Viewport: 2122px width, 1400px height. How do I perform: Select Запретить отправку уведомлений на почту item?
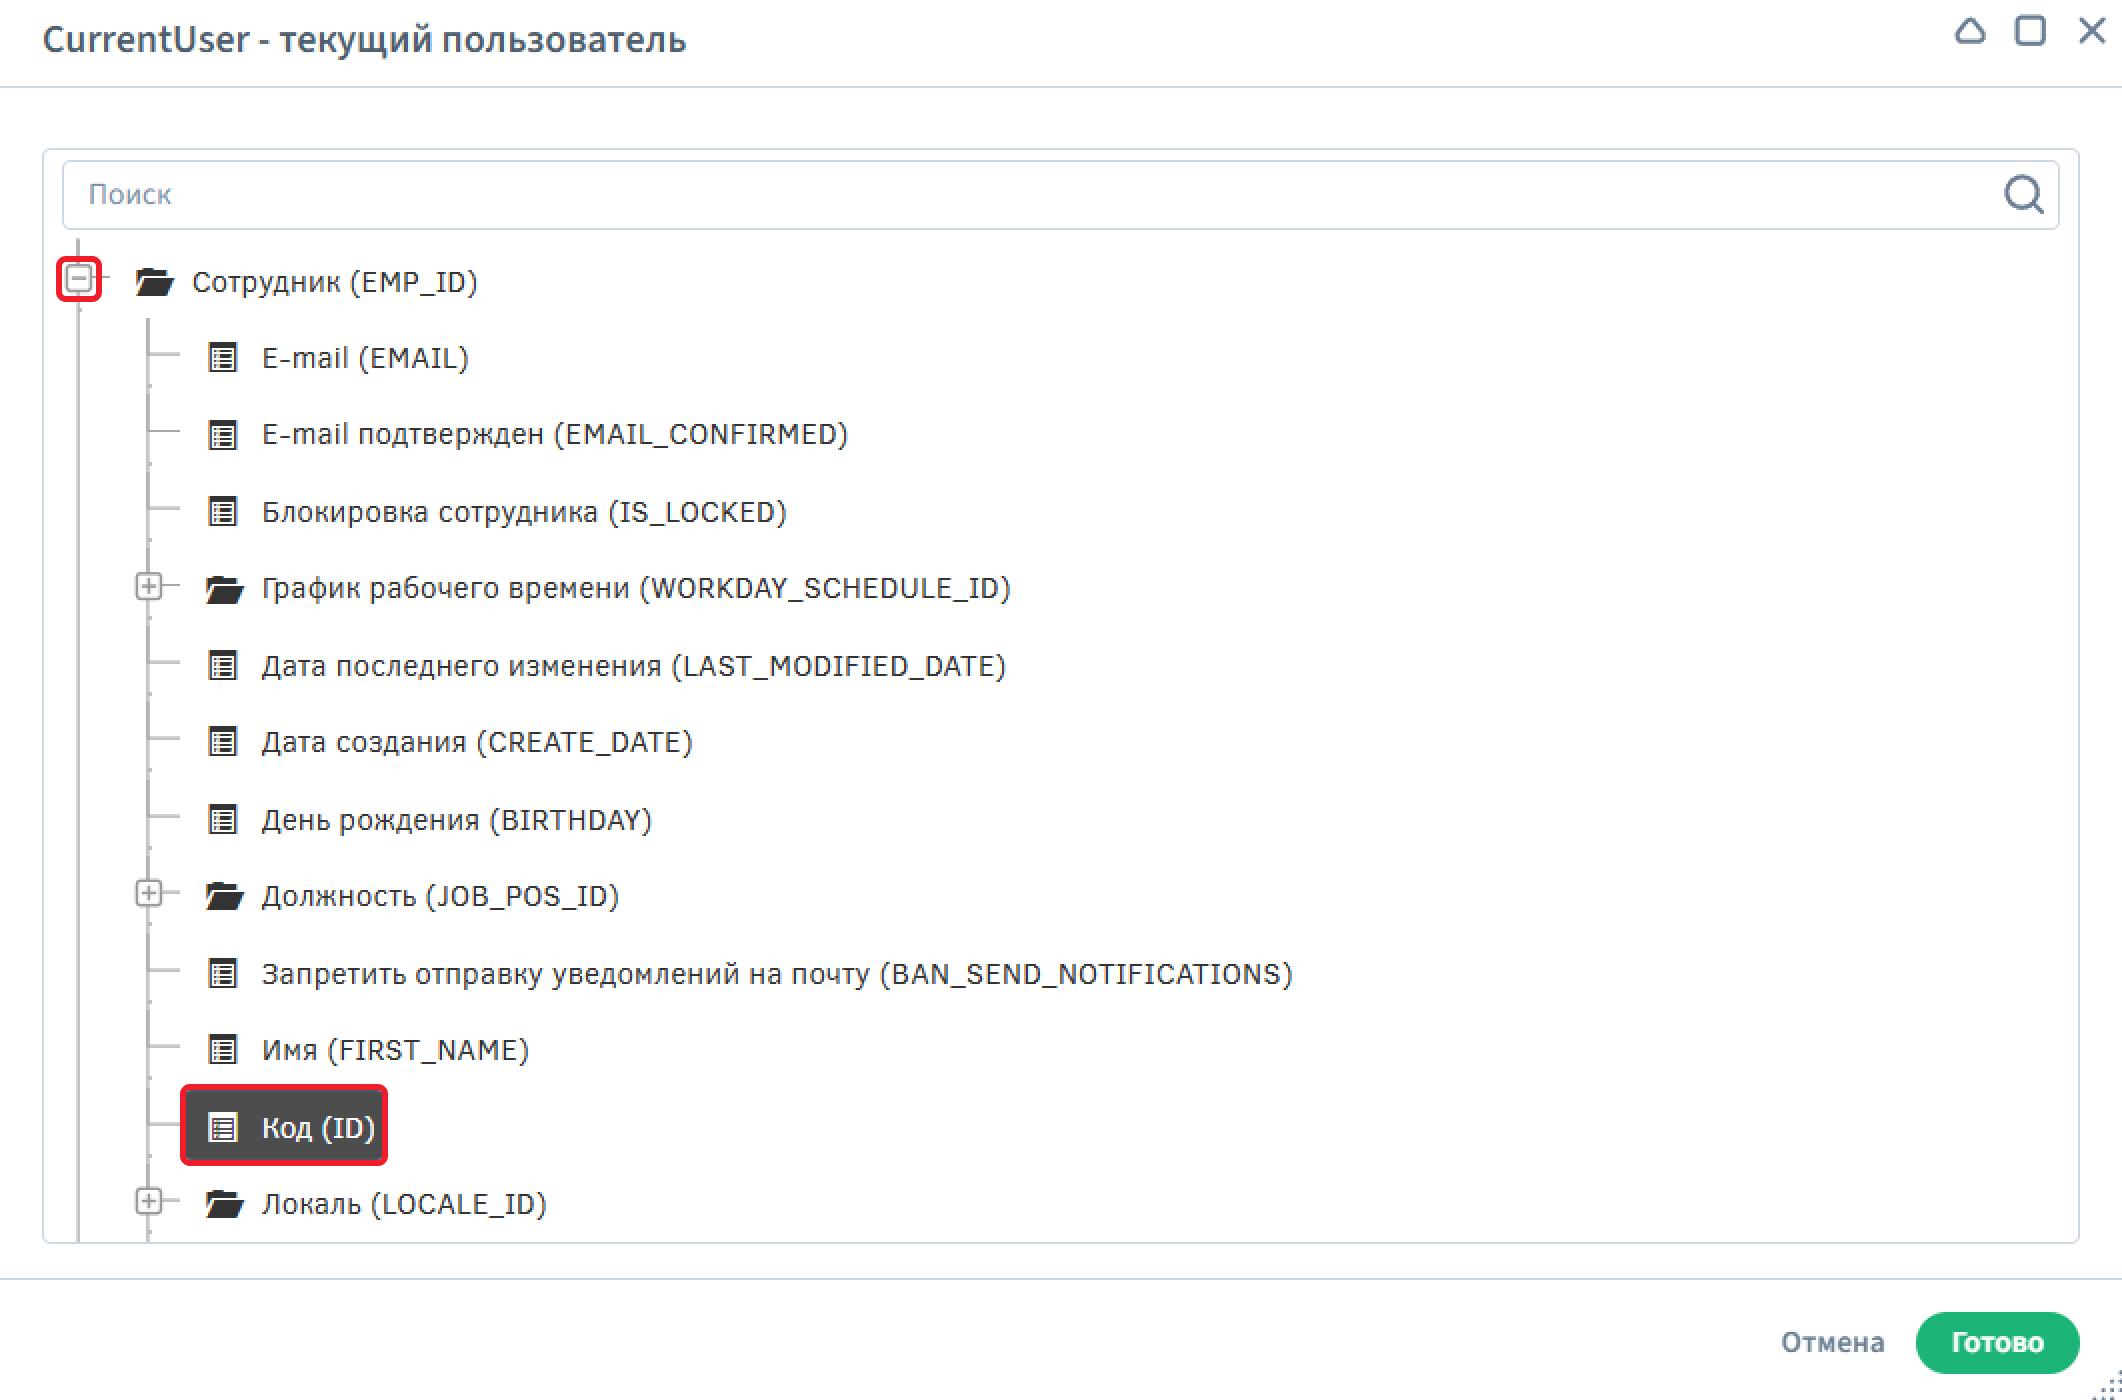776,974
